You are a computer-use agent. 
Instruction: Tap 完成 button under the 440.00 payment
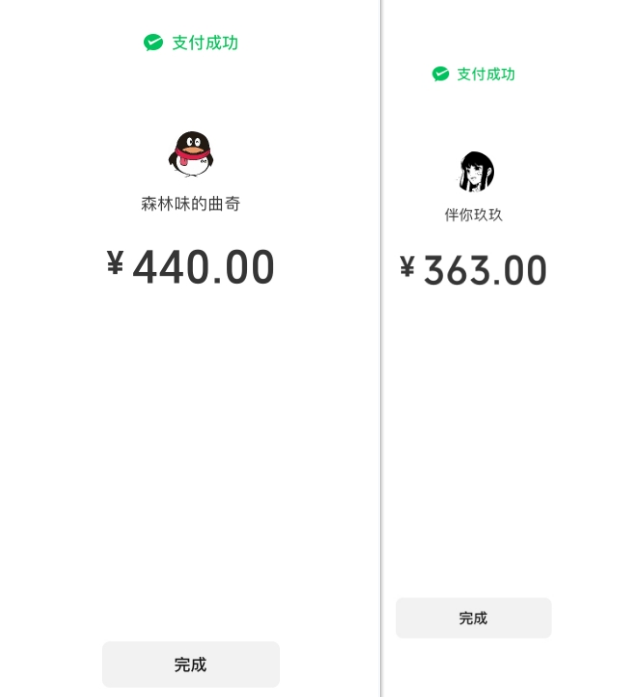pos(191,664)
